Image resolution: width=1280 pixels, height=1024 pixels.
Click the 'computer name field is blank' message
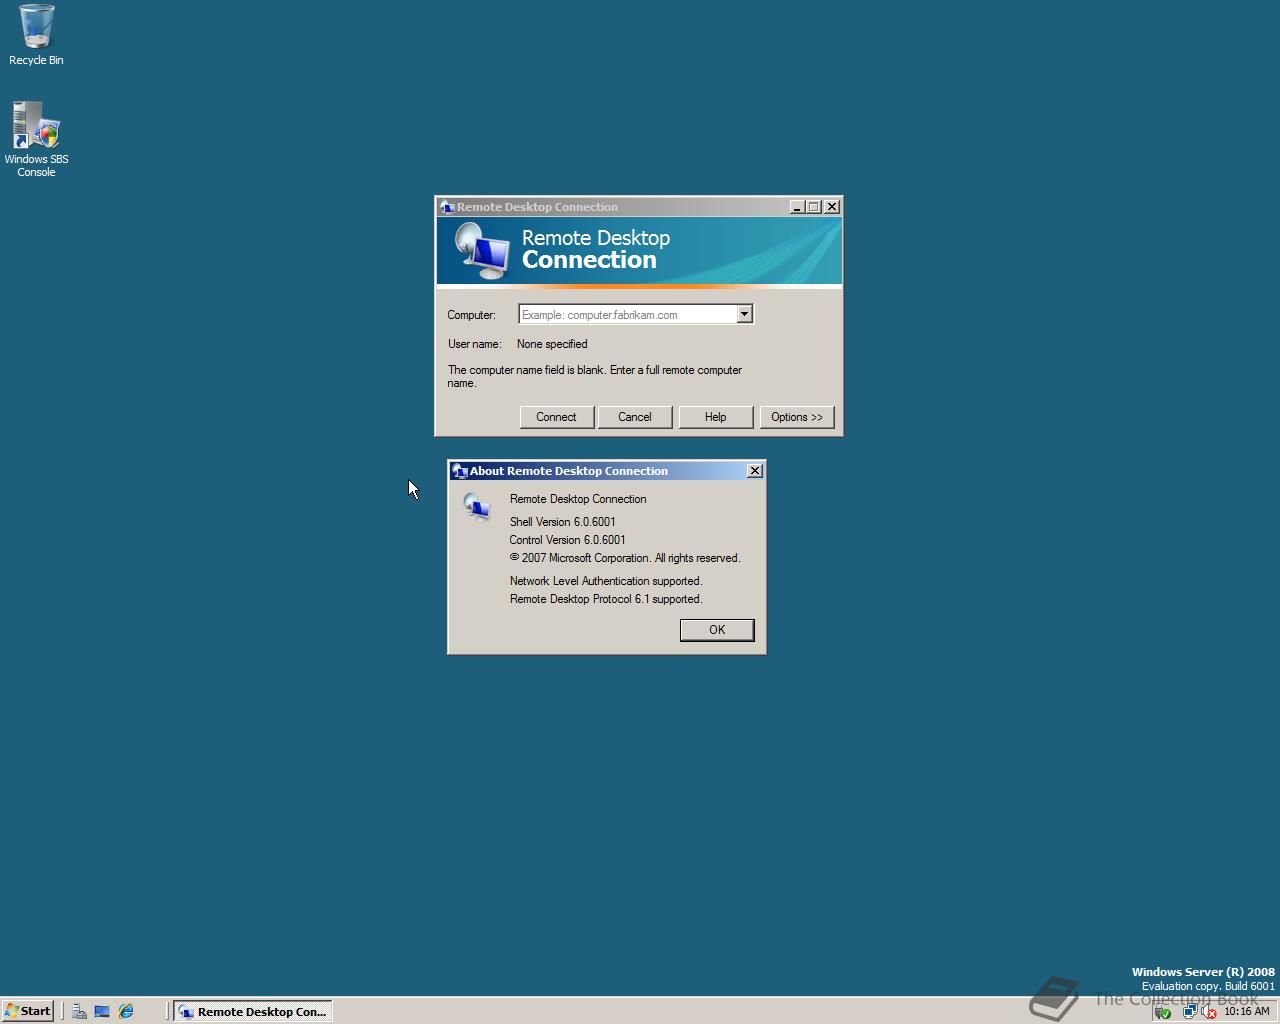(595, 376)
